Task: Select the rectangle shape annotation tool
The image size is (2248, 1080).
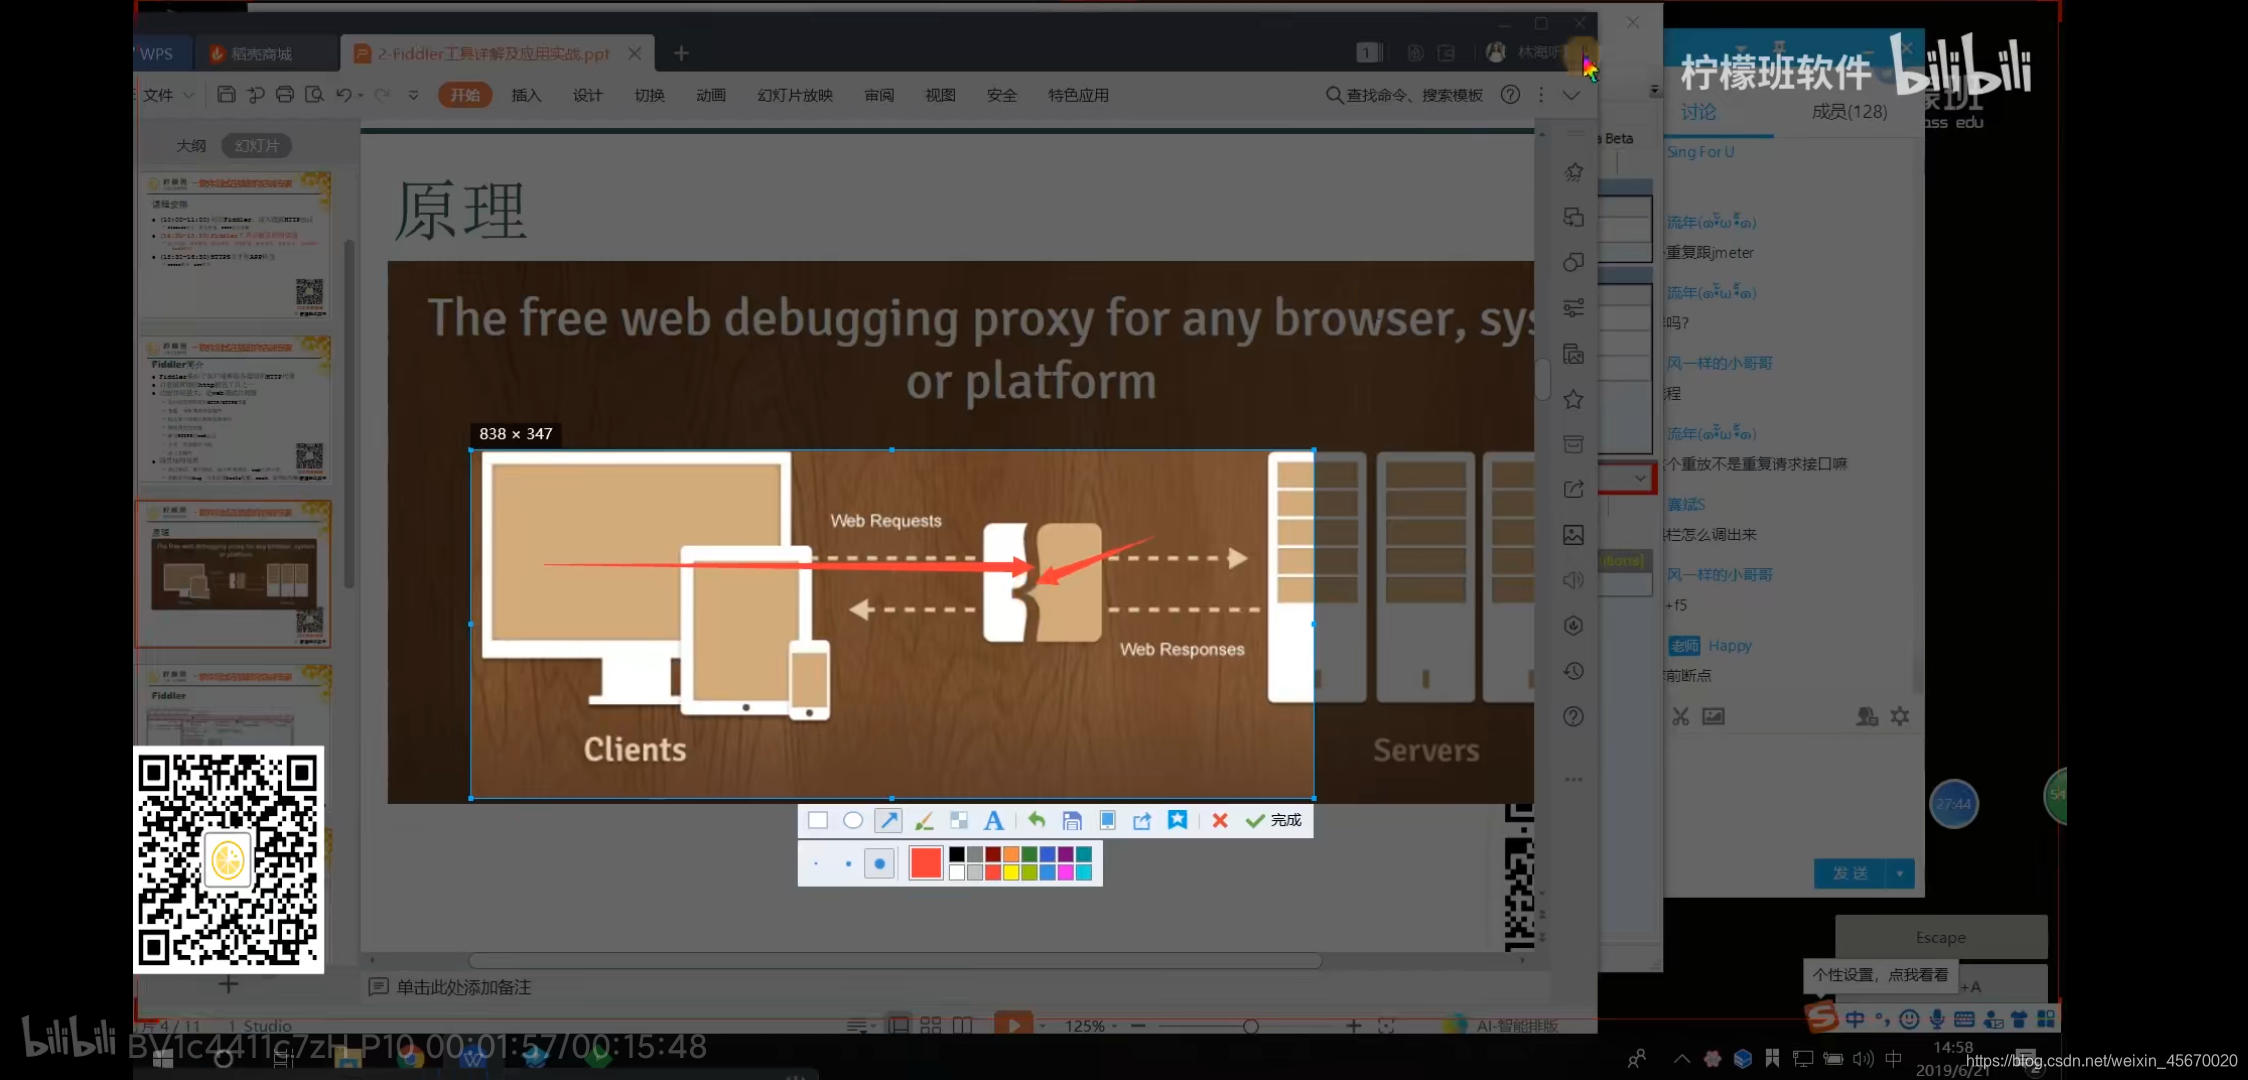Action: coord(817,821)
